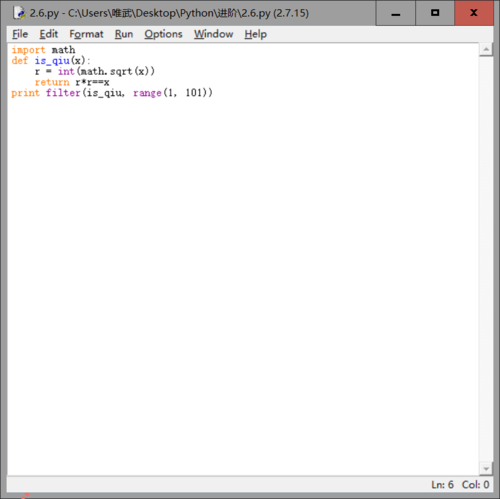This screenshot has width=500, height=499.
Task: Open the Window menu
Action: [x=214, y=34]
